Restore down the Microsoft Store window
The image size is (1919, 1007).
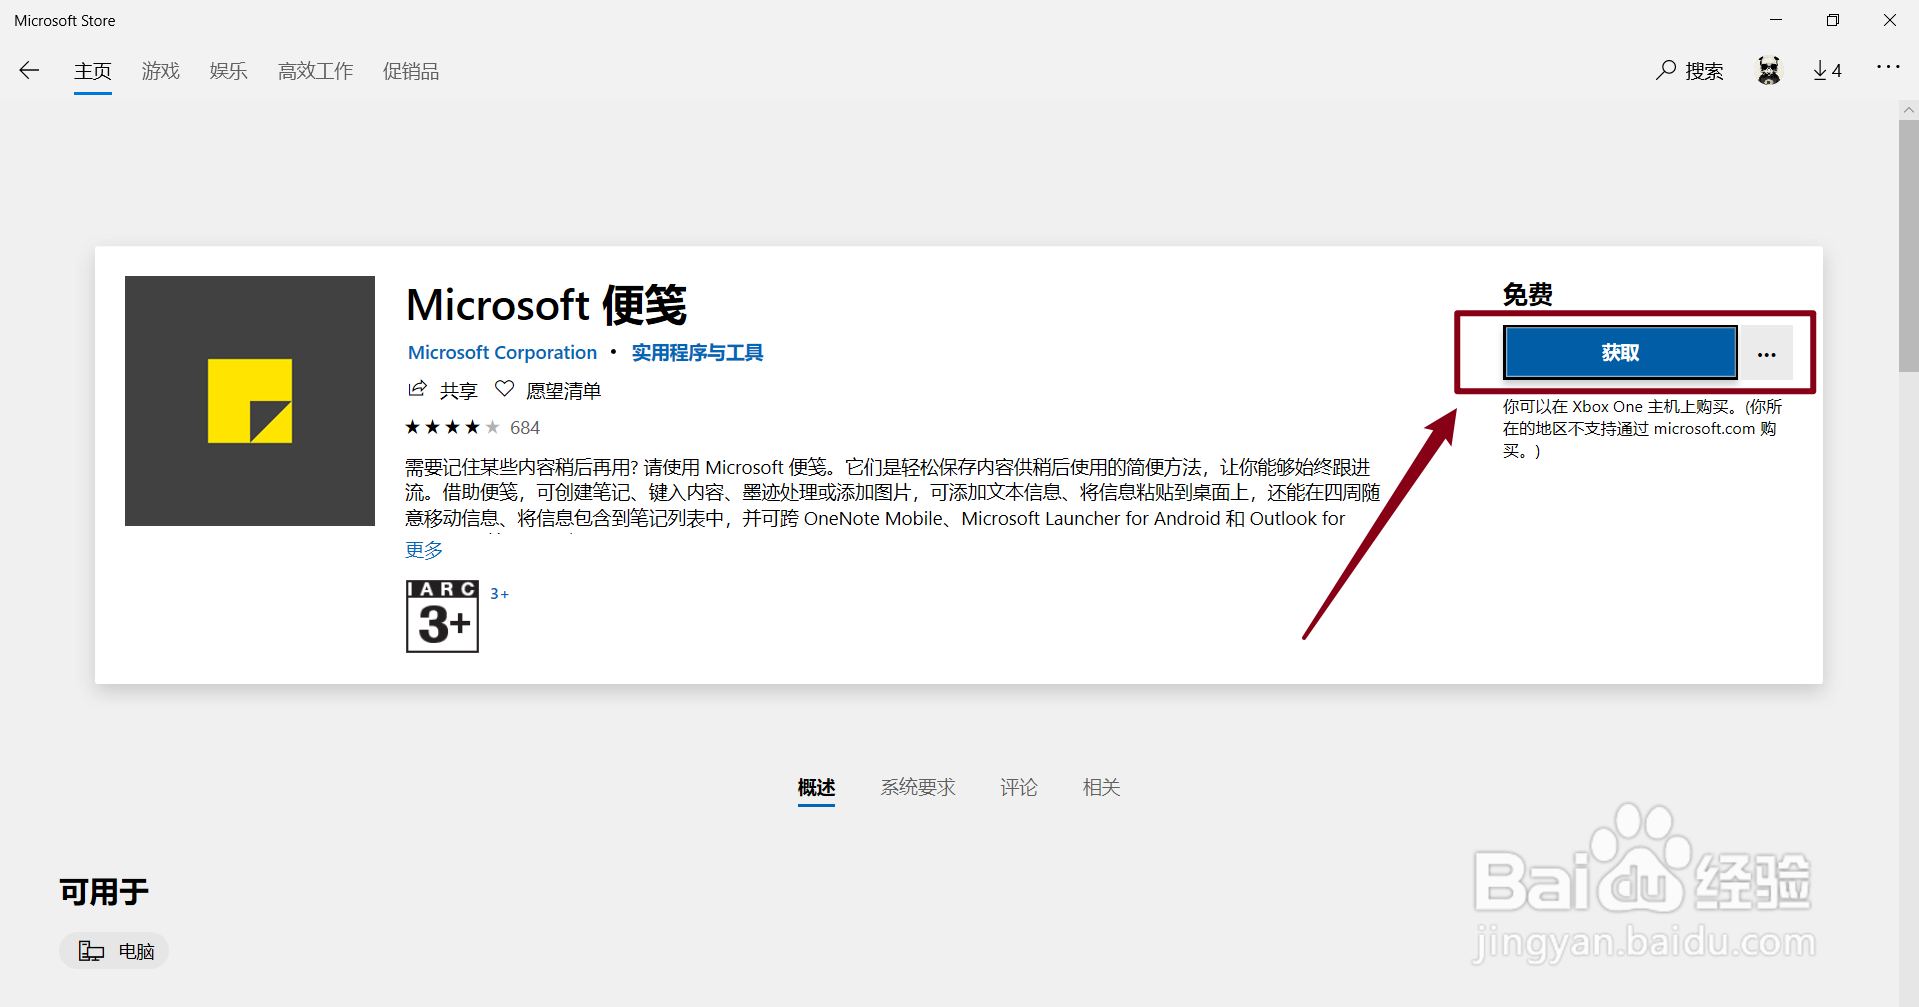1833,20
